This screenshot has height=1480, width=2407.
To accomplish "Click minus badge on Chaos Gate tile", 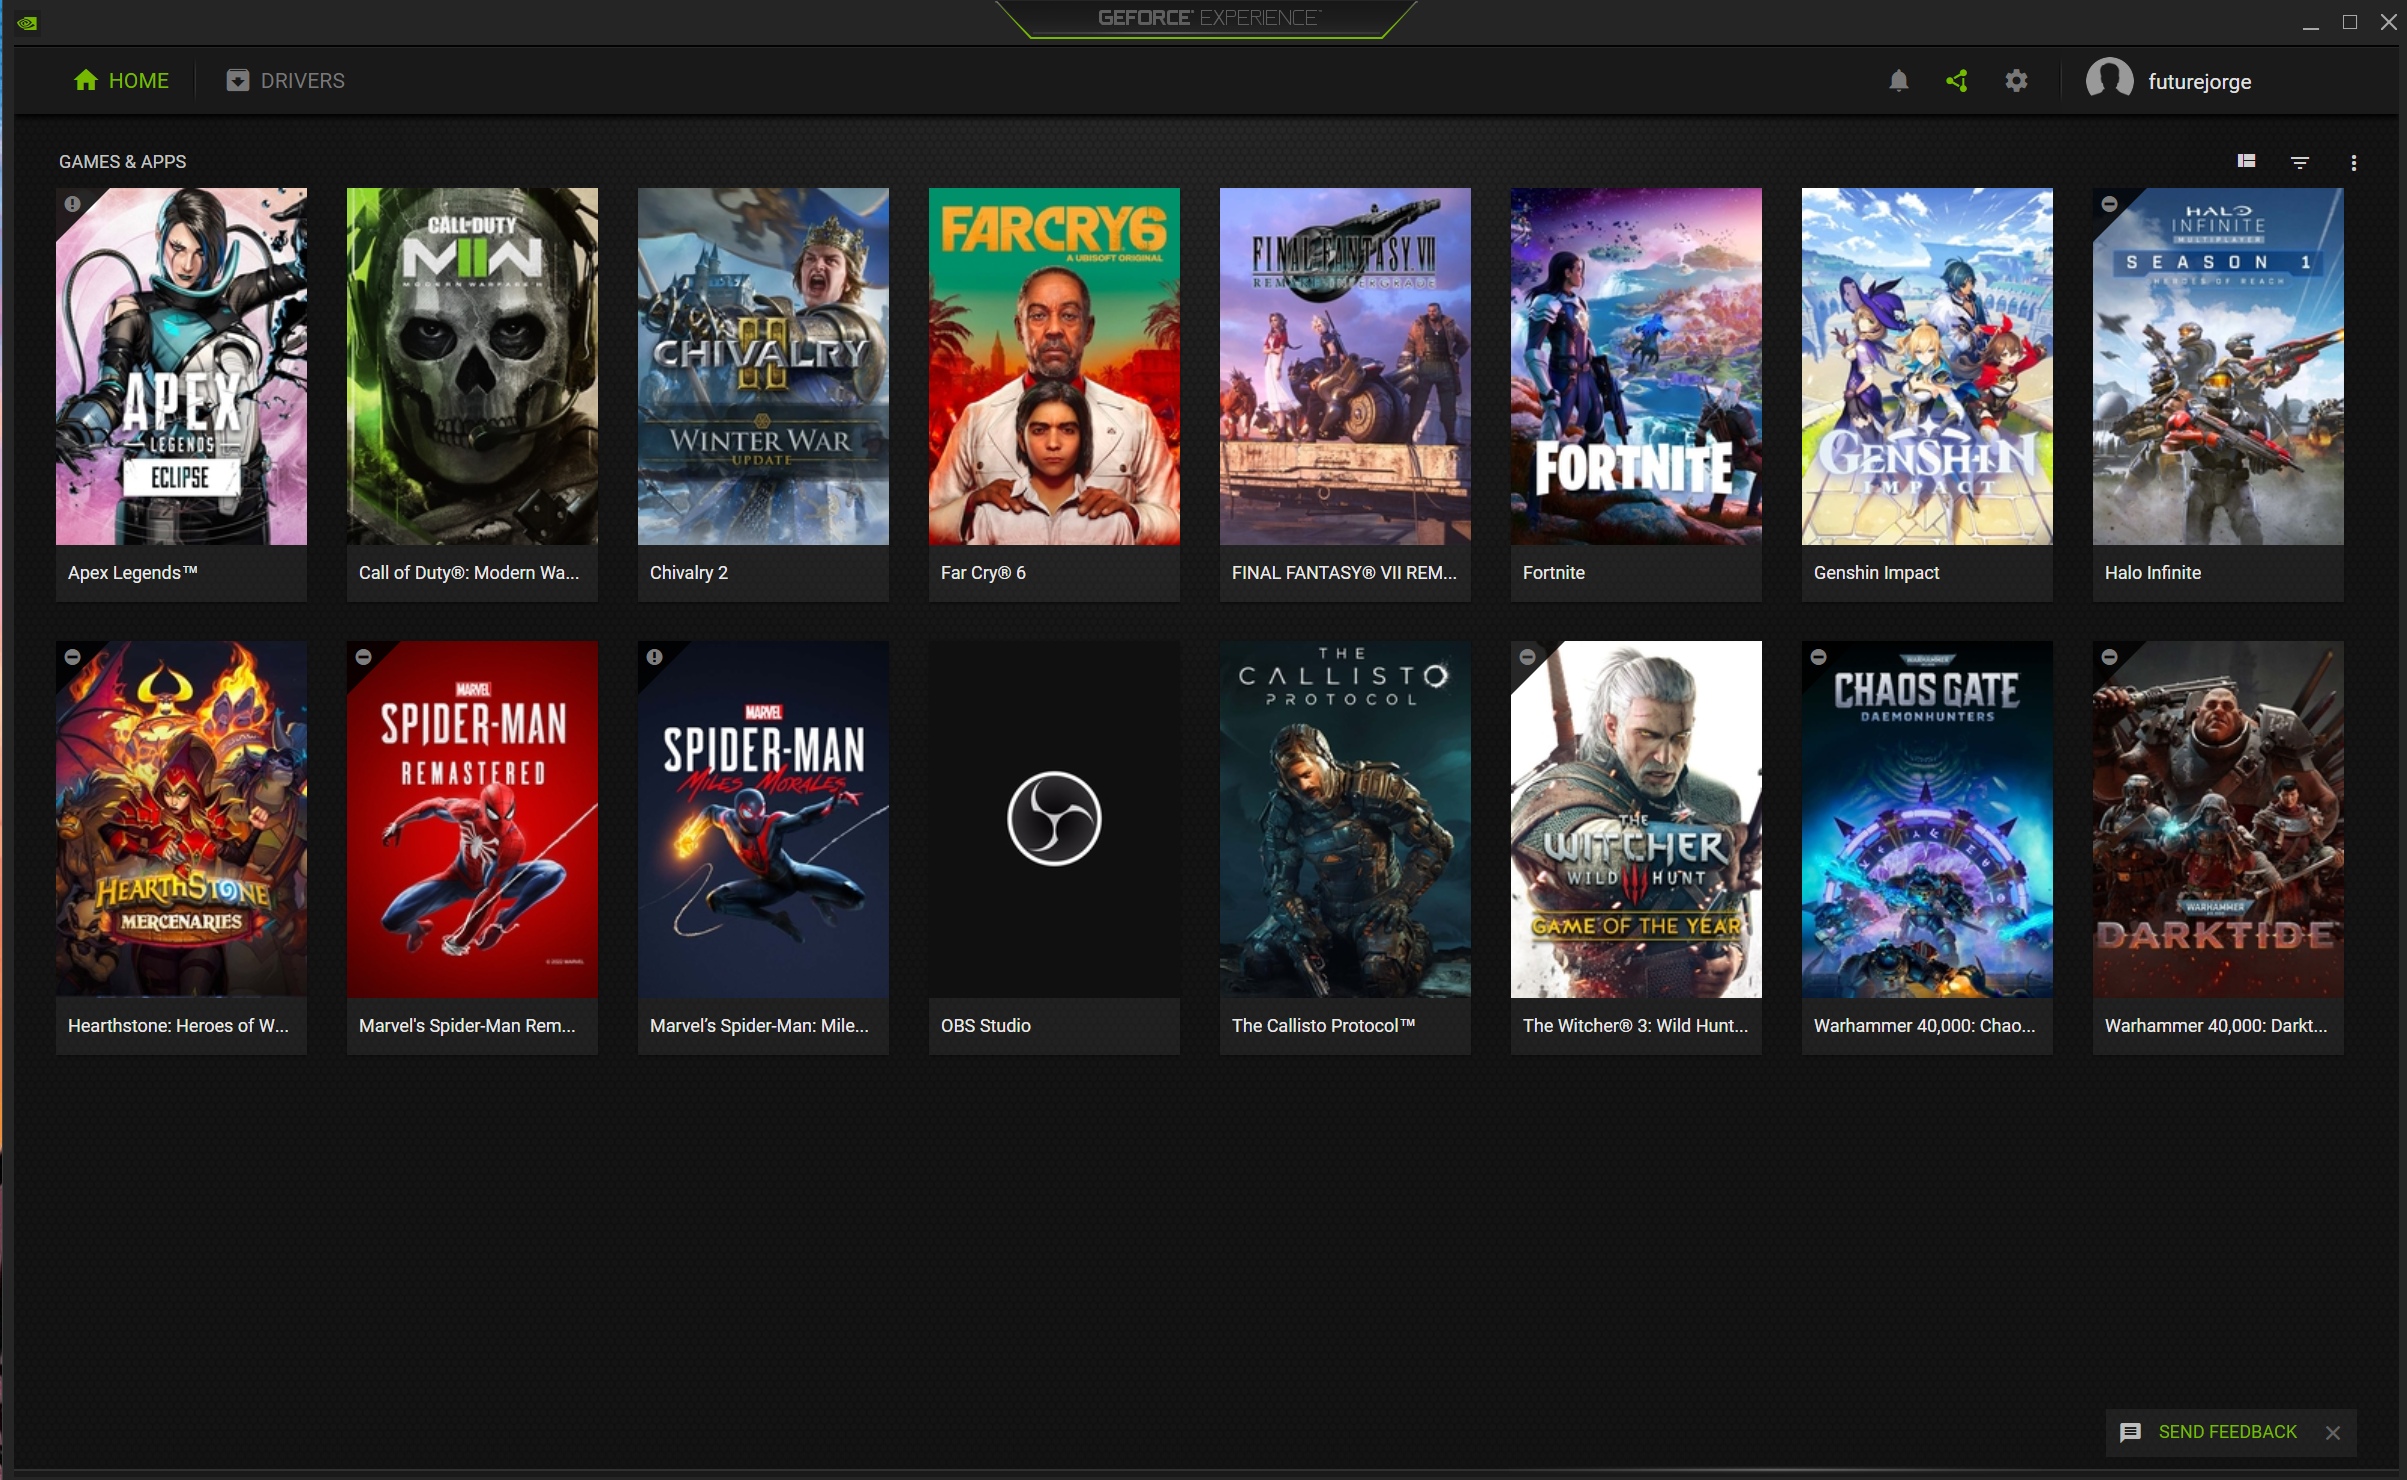I will (x=1818, y=657).
